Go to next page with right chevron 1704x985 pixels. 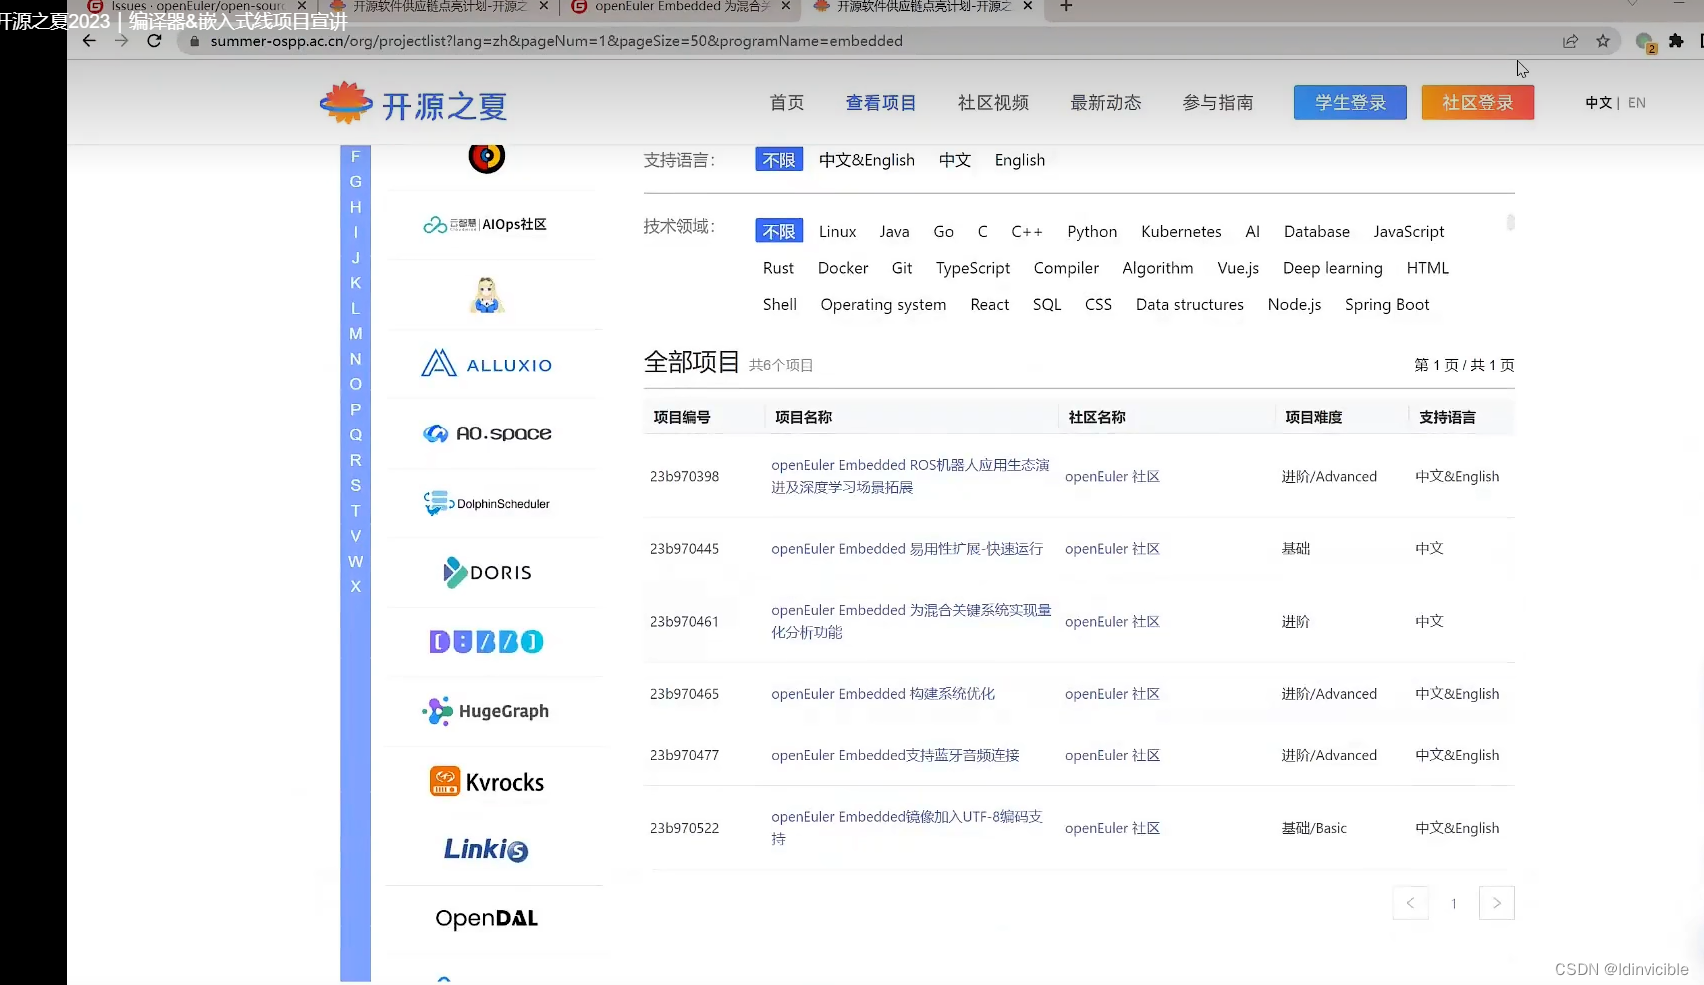tap(1497, 903)
